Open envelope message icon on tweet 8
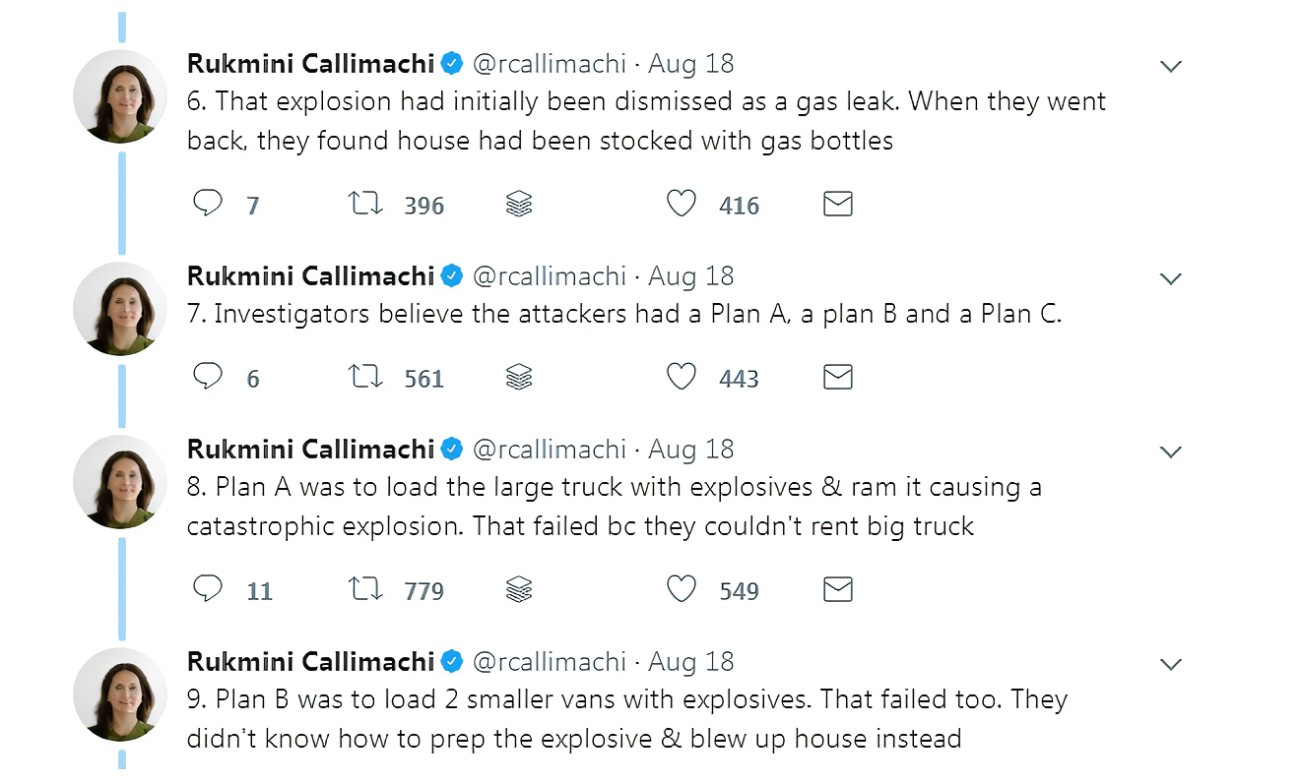 (x=837, y=590)
